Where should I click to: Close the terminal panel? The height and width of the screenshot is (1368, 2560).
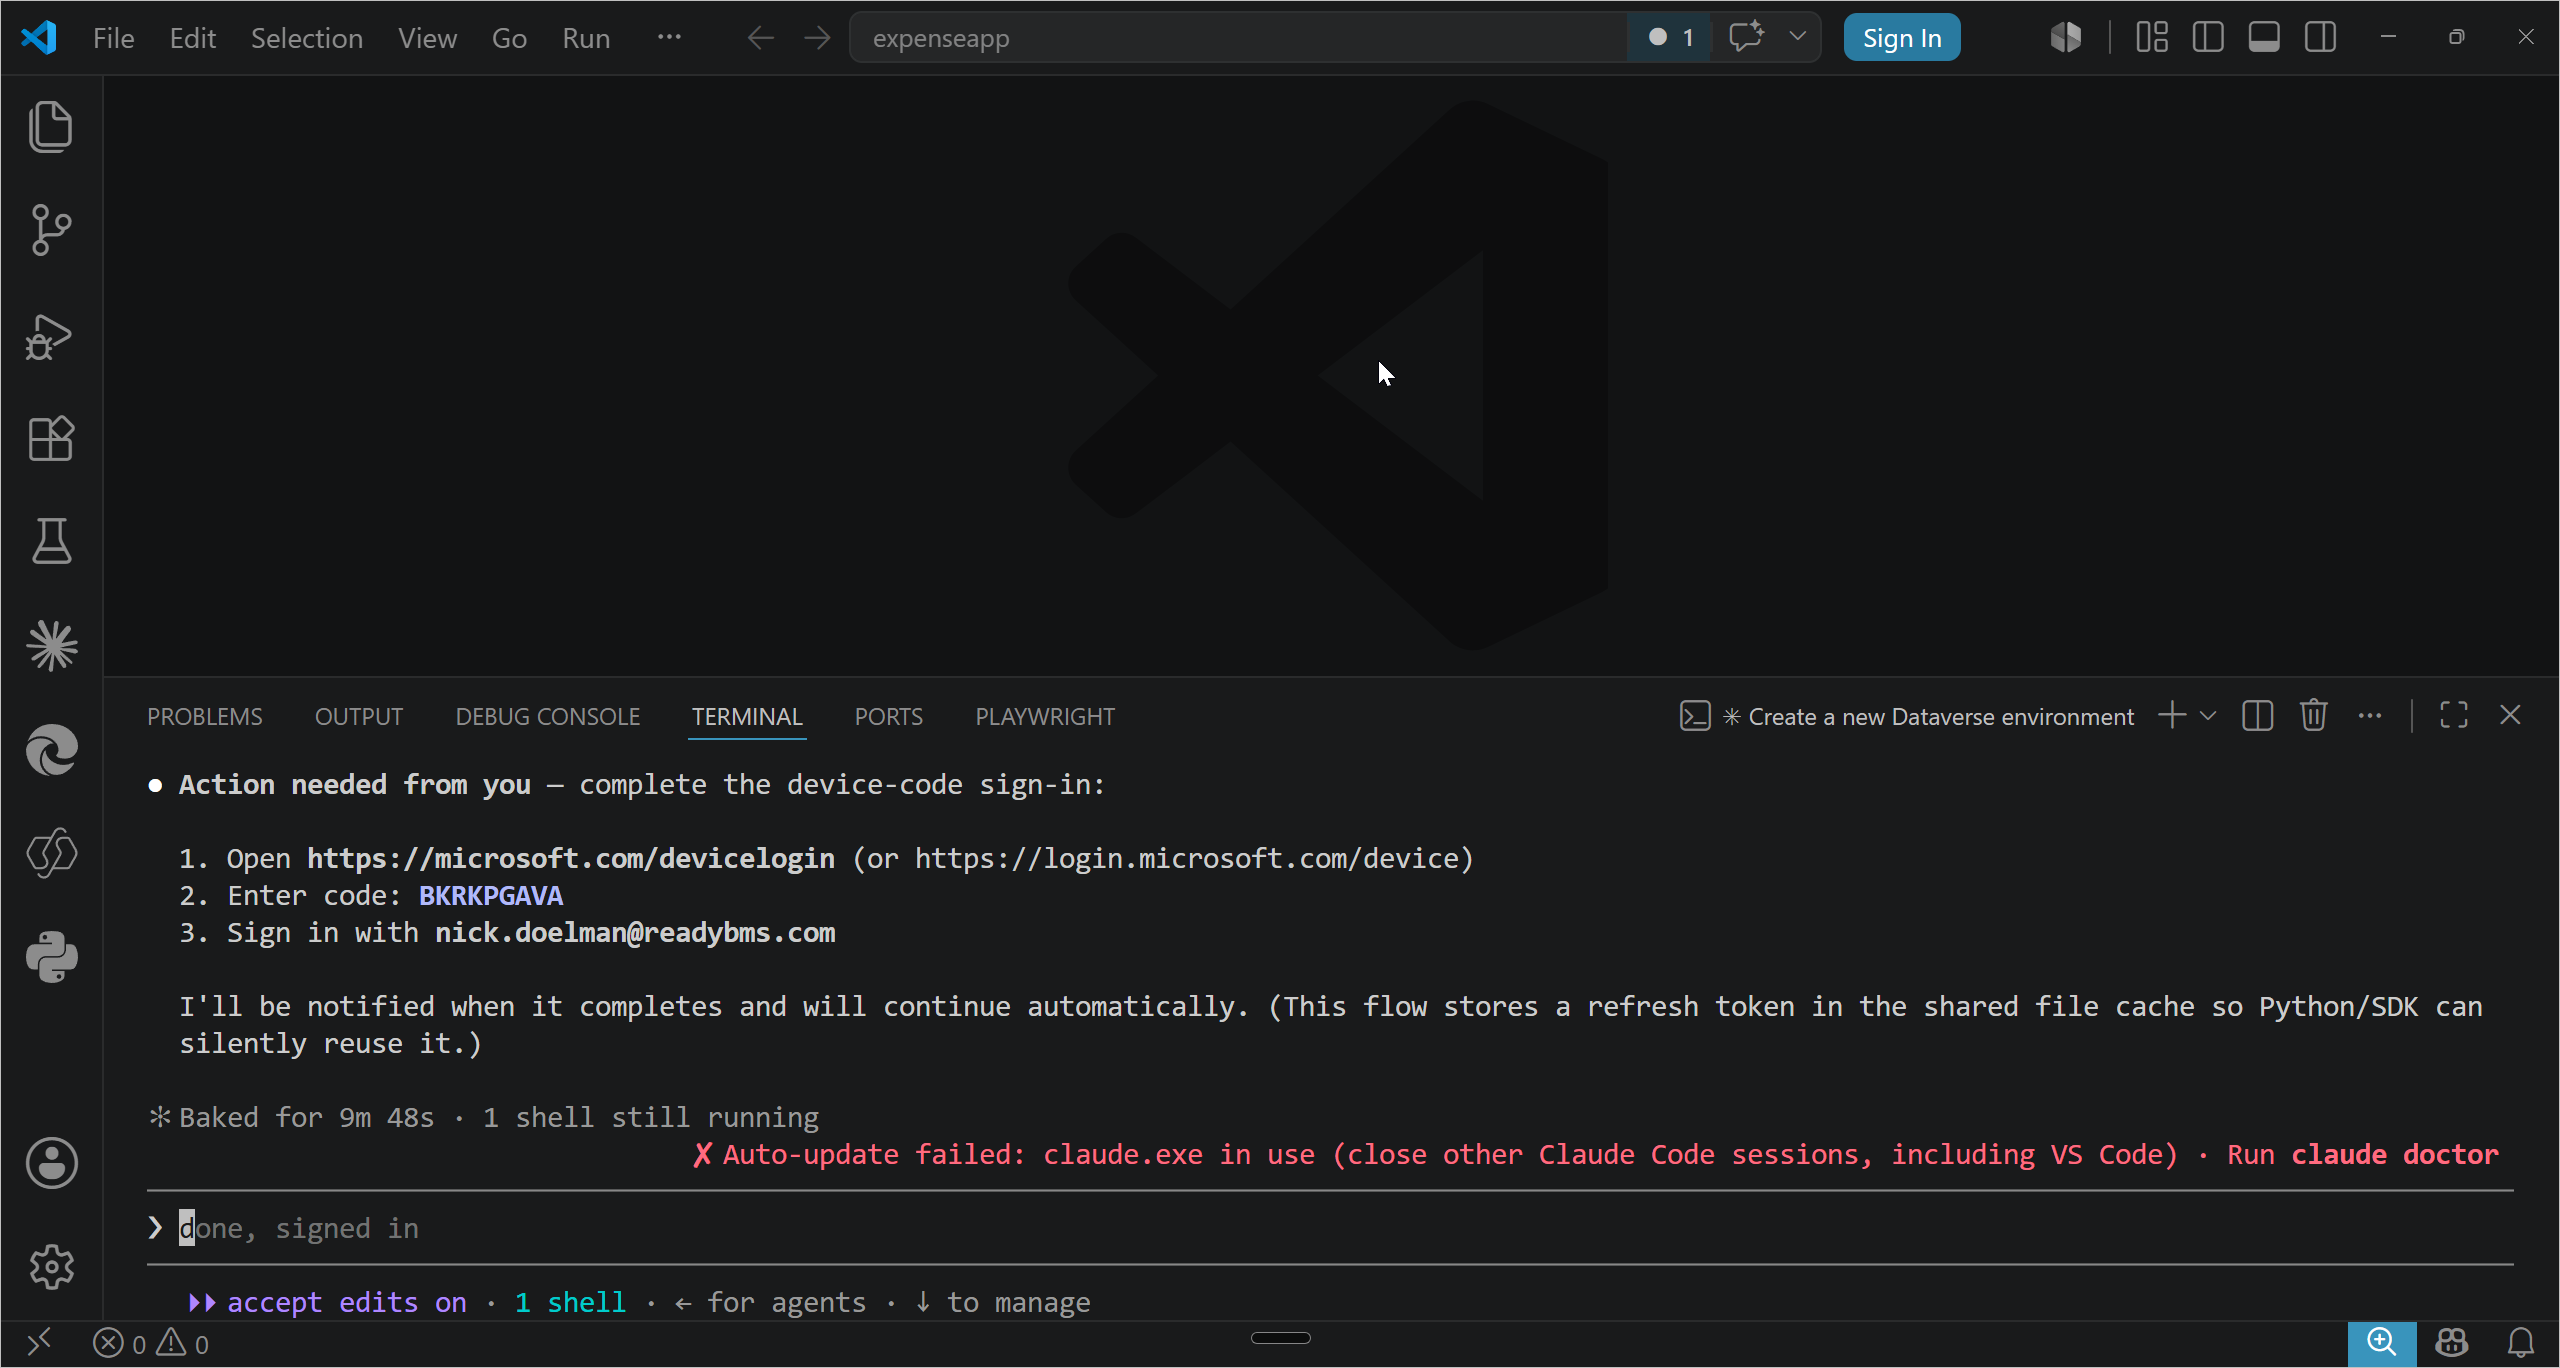click(x=2510, y=716)
